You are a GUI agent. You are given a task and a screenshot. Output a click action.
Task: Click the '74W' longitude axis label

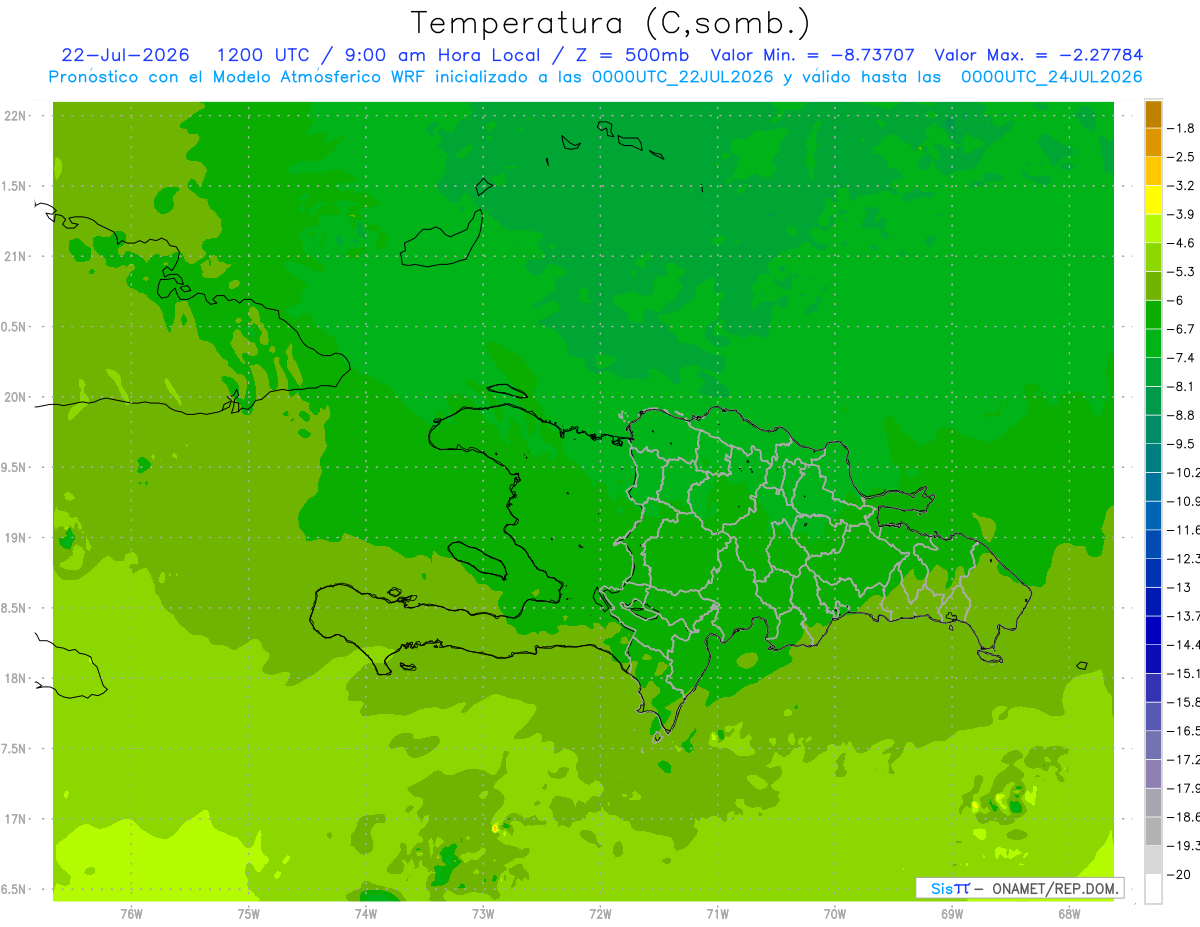[x=366, y=914]
